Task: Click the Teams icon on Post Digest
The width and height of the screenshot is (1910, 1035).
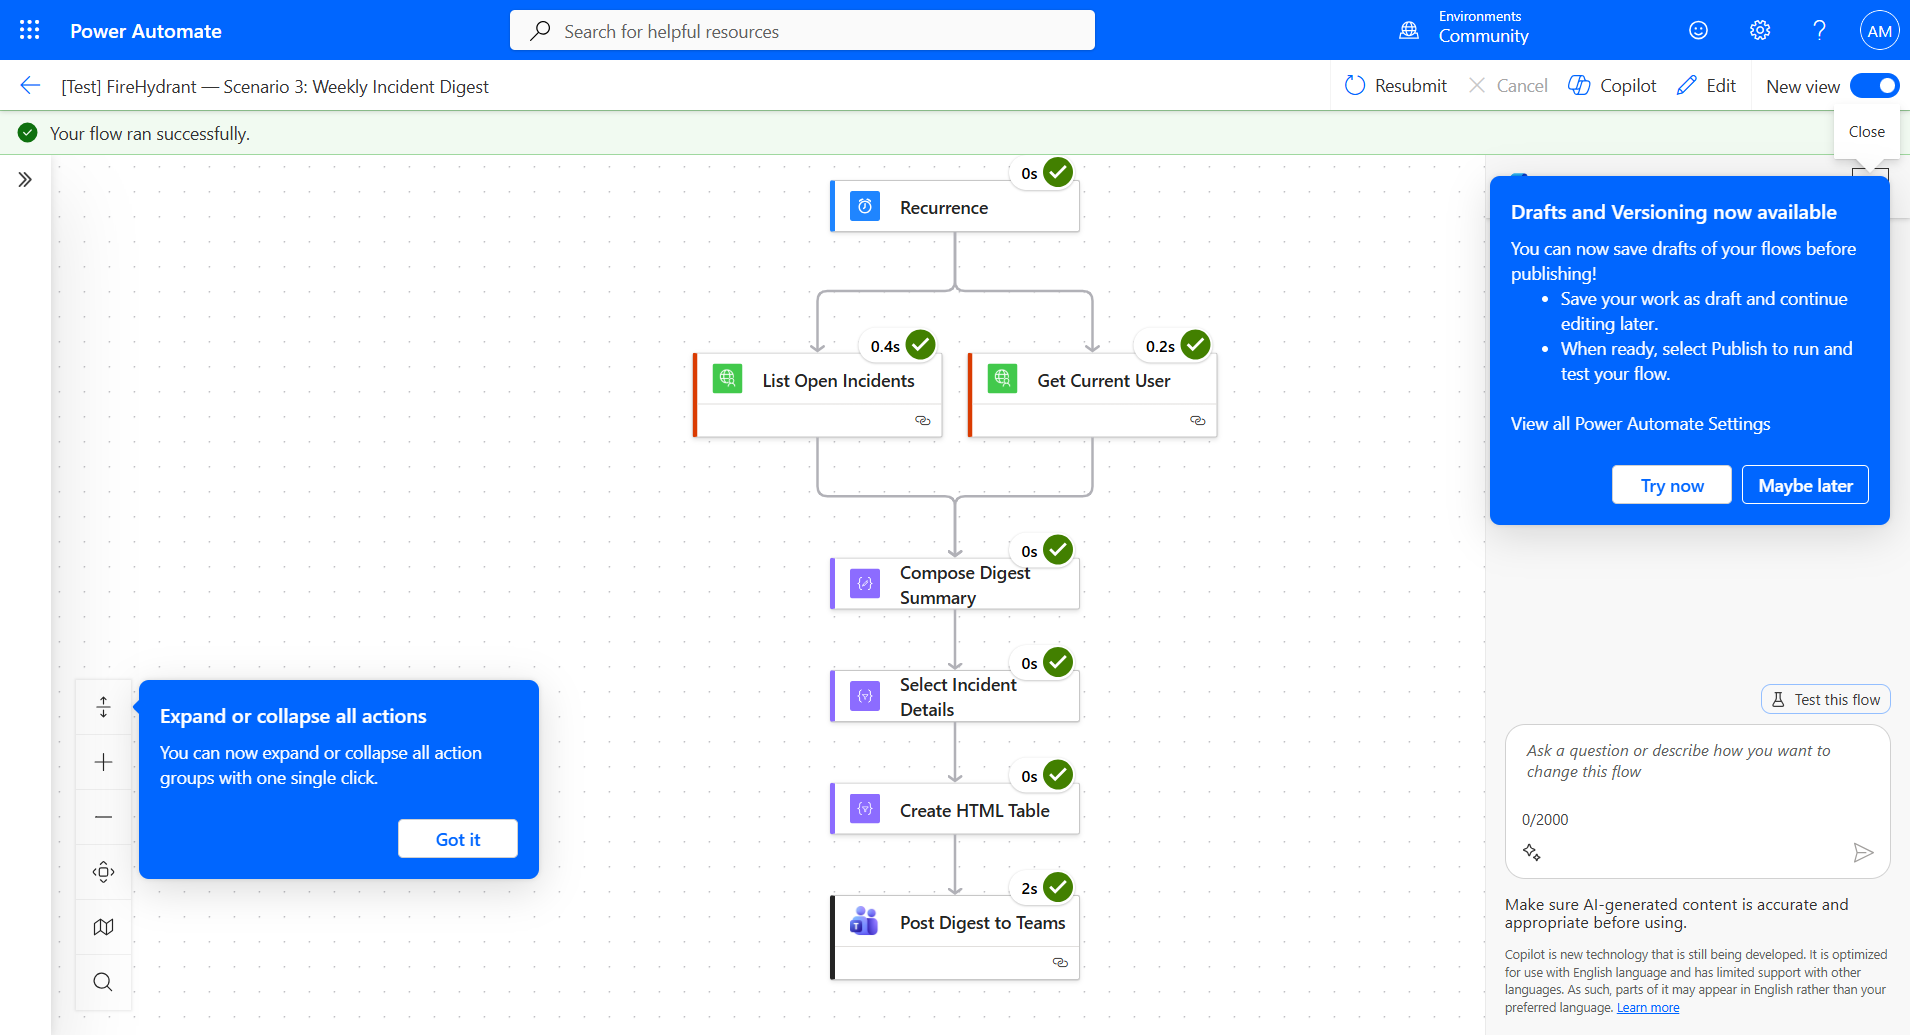Action: tap(865, 921)
